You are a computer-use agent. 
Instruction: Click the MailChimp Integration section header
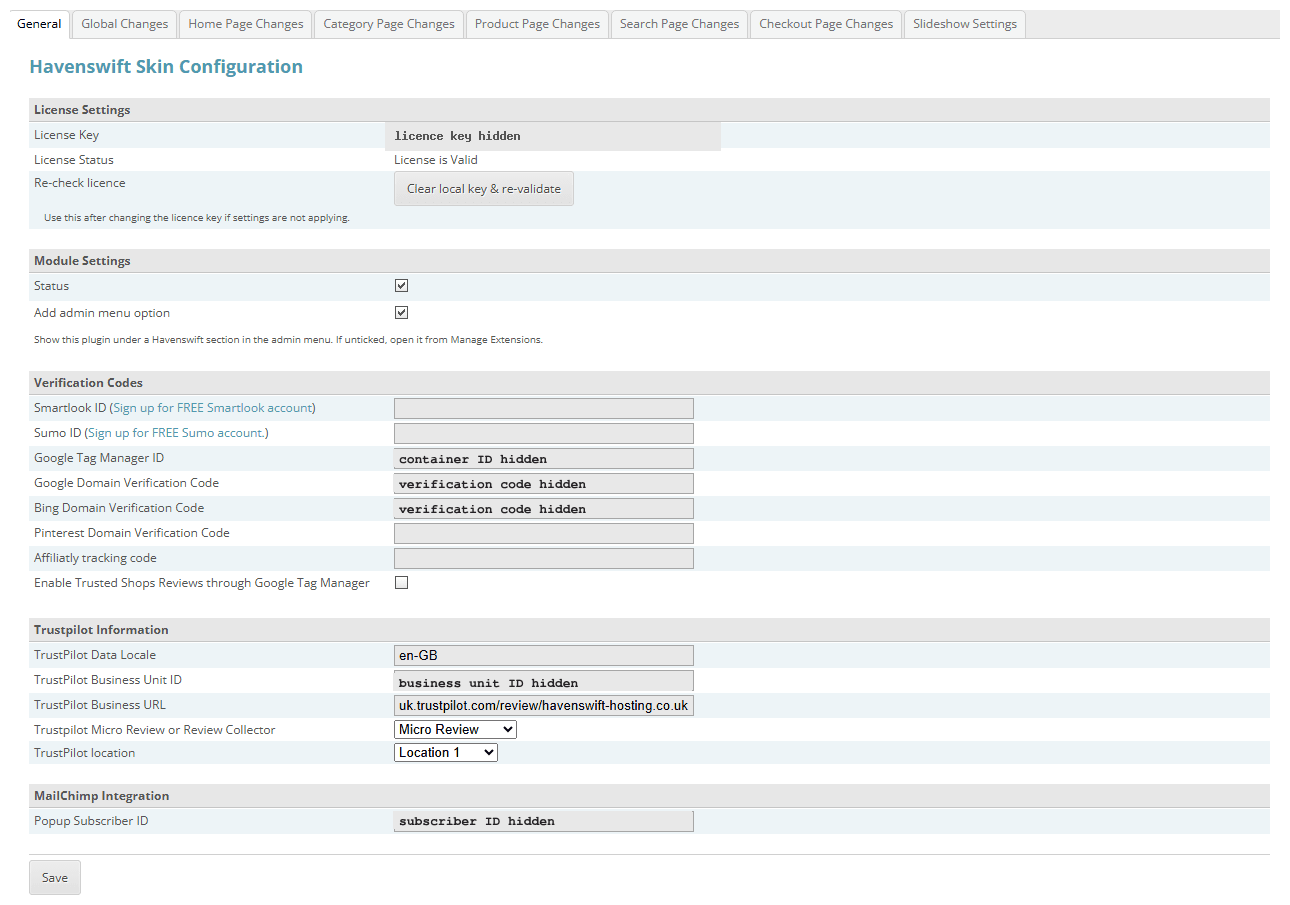pos(650,796)
